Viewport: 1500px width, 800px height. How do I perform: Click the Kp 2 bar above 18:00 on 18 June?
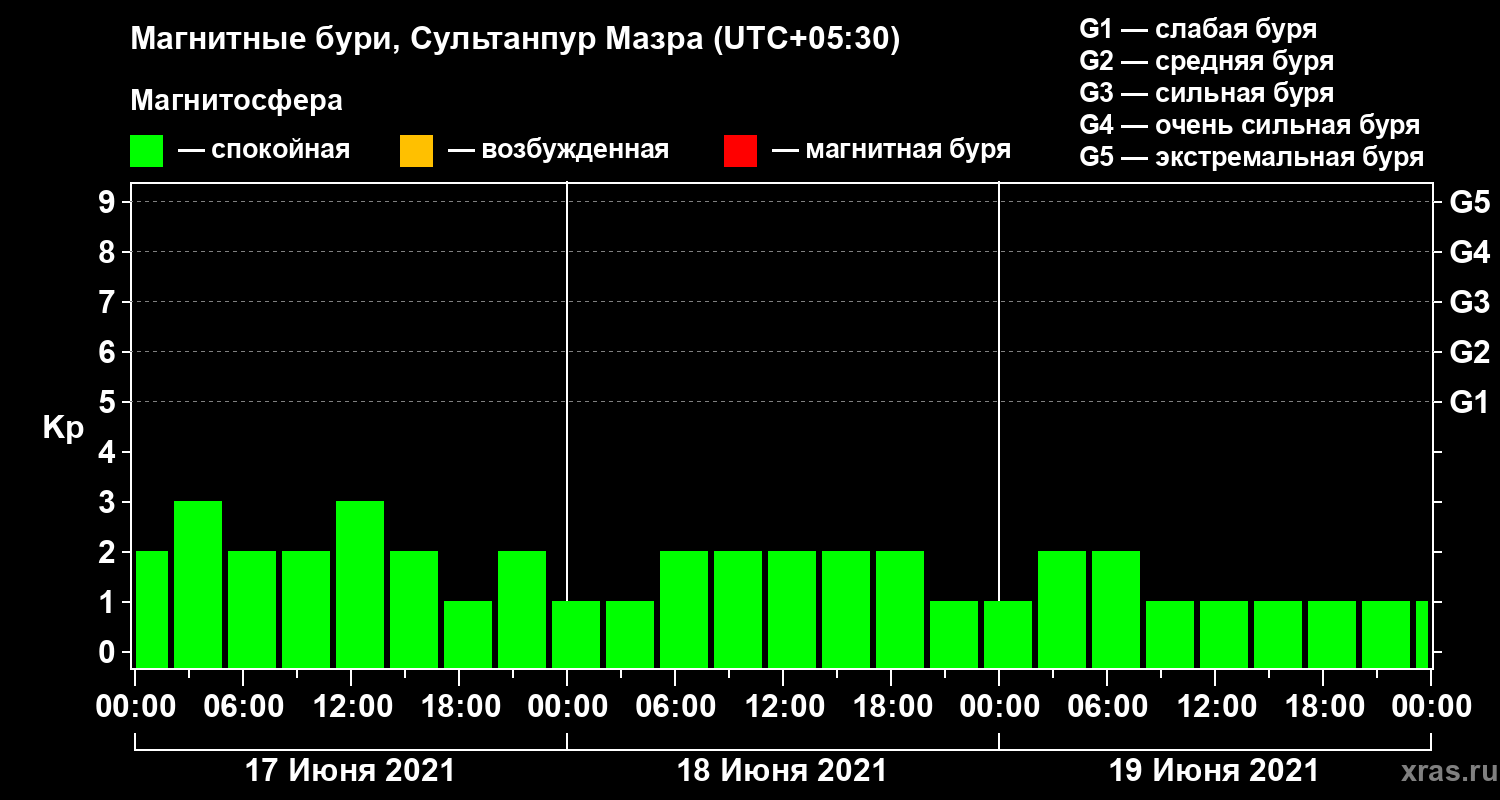[x=900, y=609]
